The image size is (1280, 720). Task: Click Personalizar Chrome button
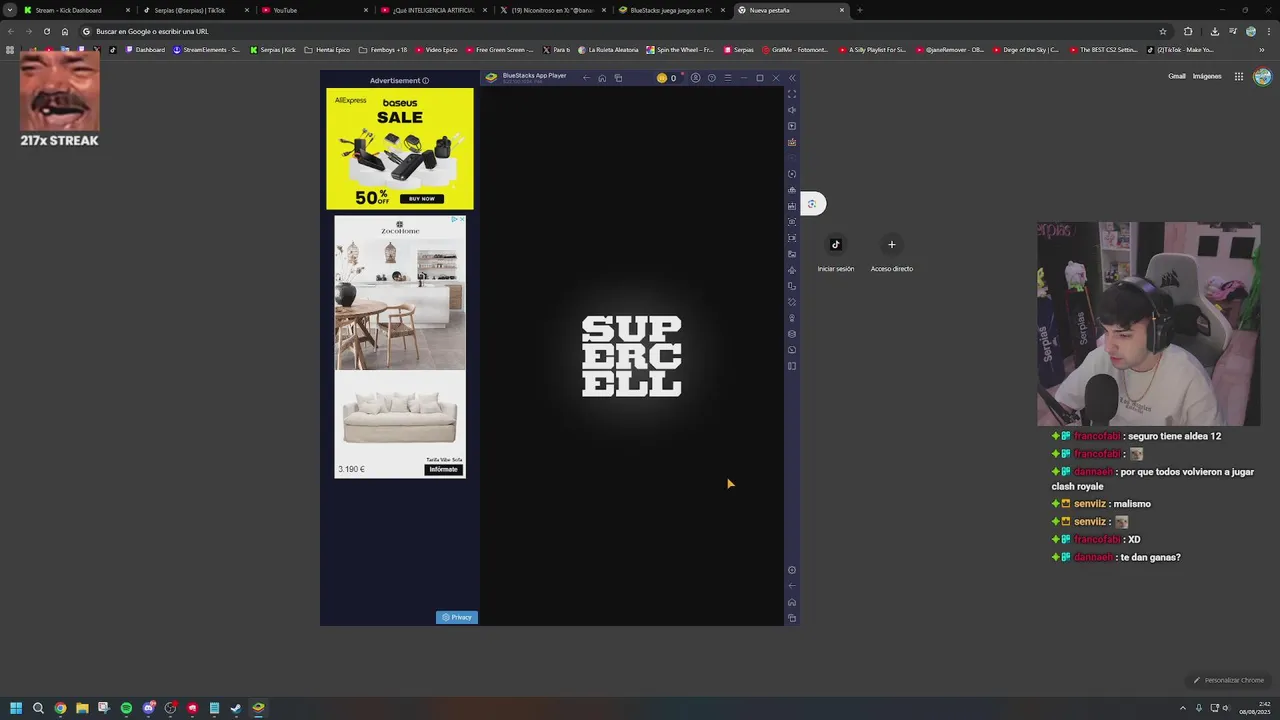[1229, 680]
